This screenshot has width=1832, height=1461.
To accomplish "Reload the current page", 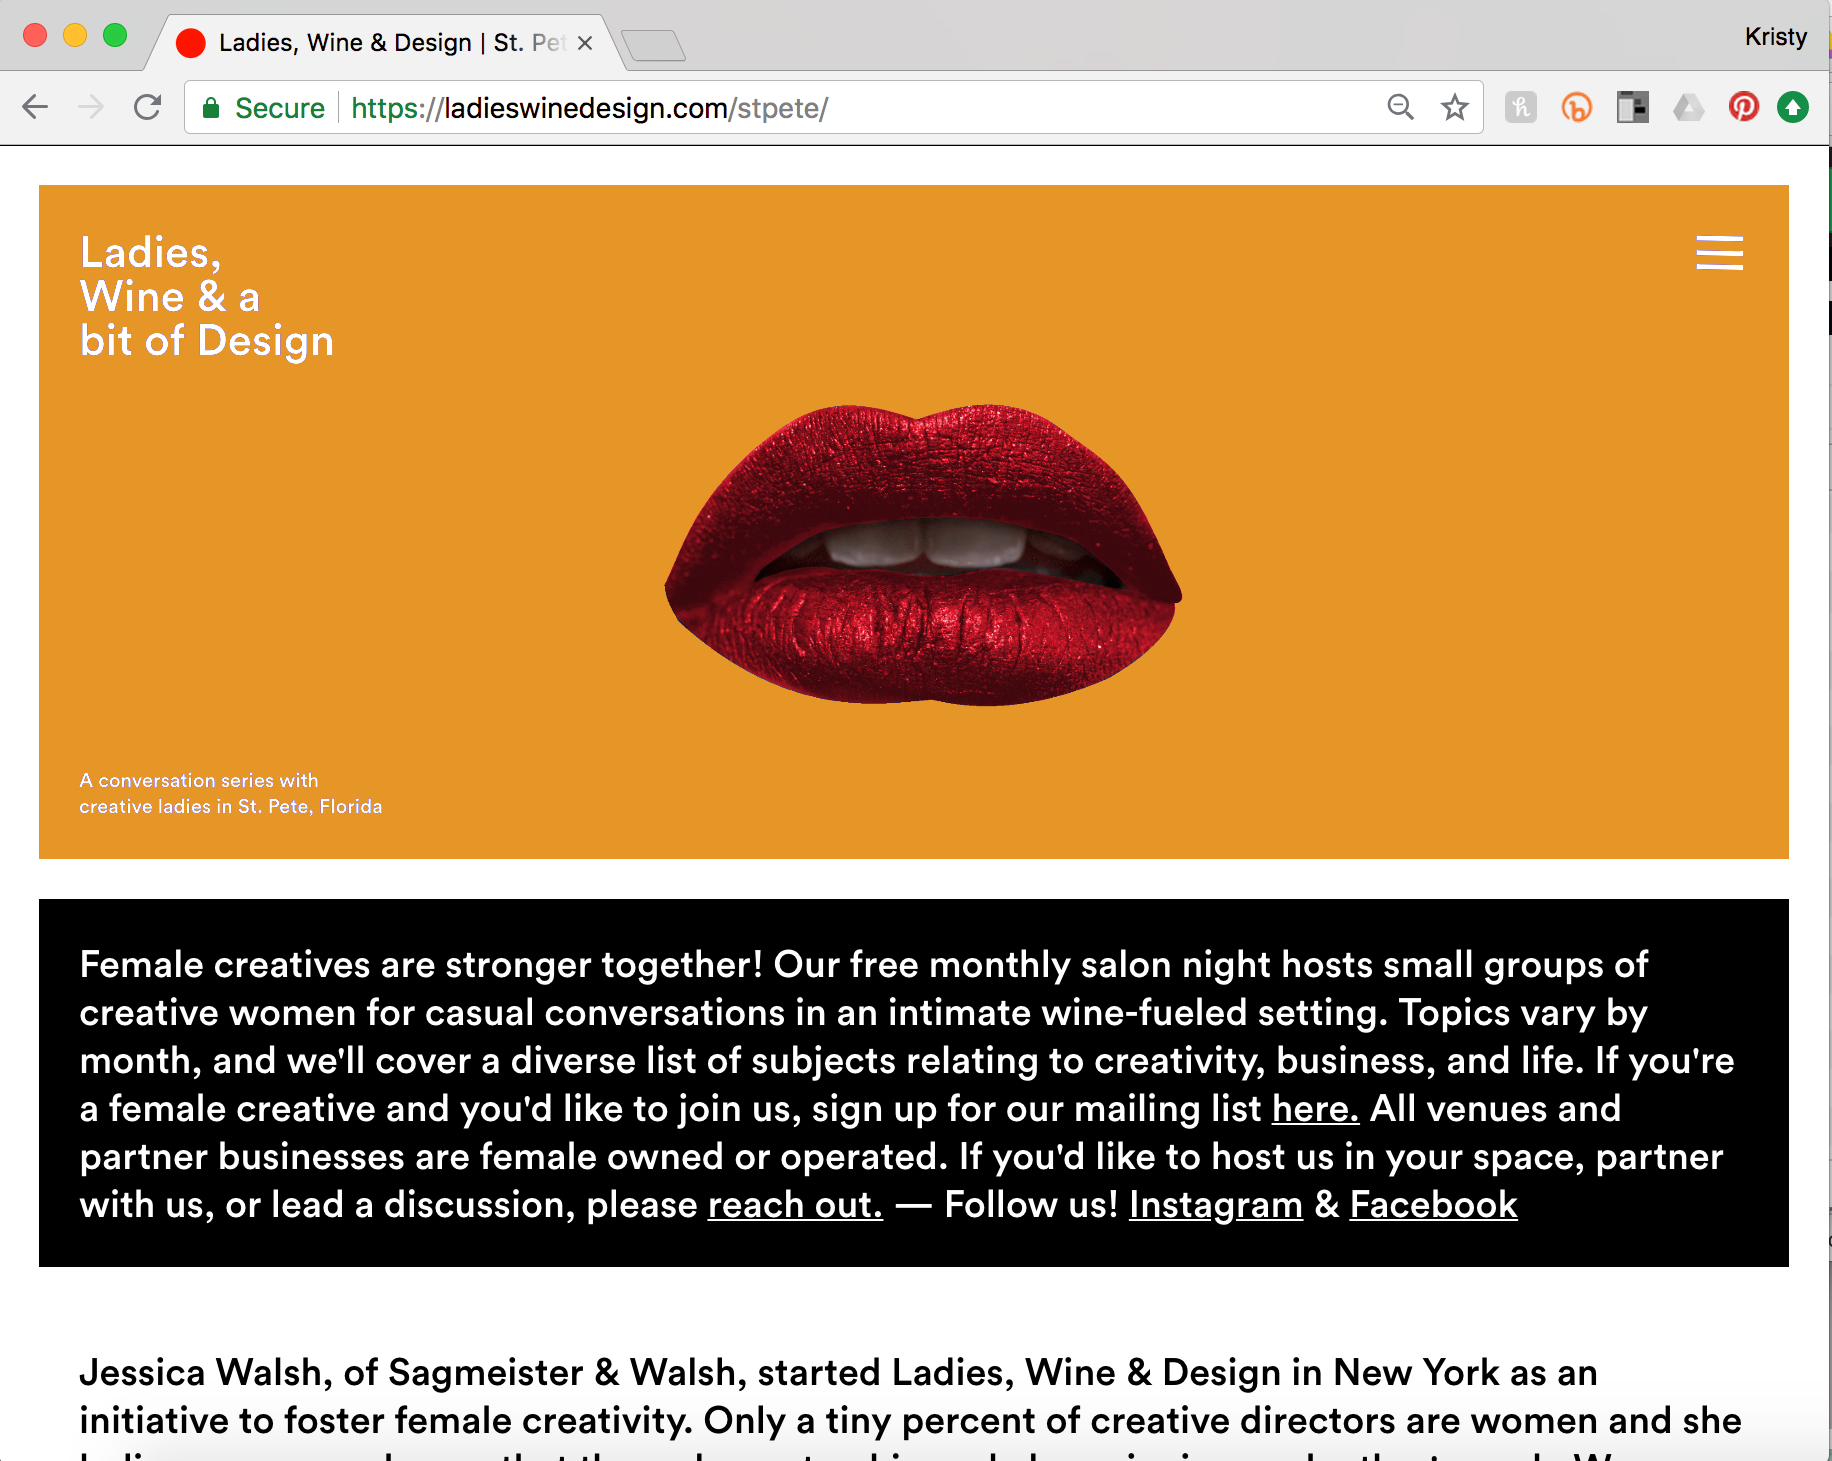I will pyautogui.click(x=148, y=107).
